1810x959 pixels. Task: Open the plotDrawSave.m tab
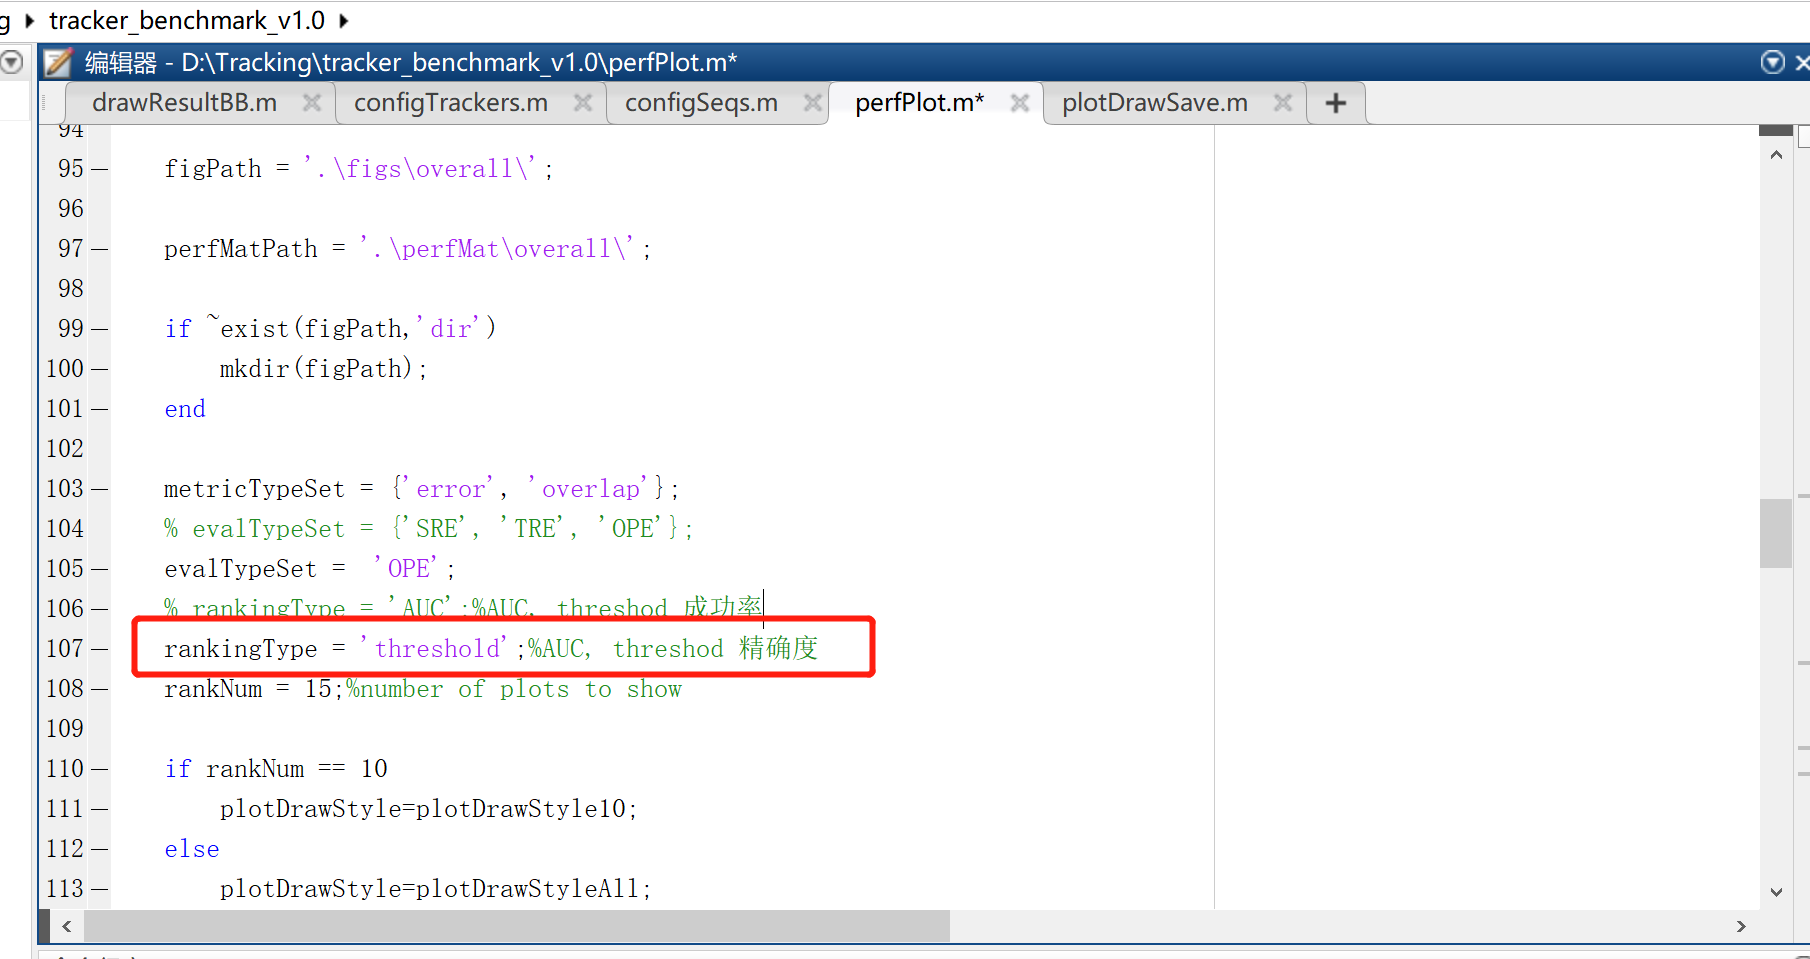point(1155,103)
